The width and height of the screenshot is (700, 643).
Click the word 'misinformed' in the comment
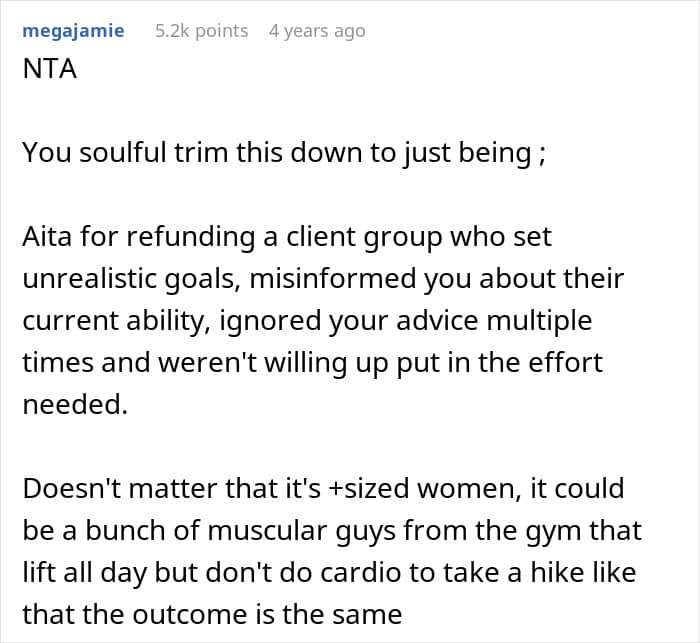(x=332, y=278)
